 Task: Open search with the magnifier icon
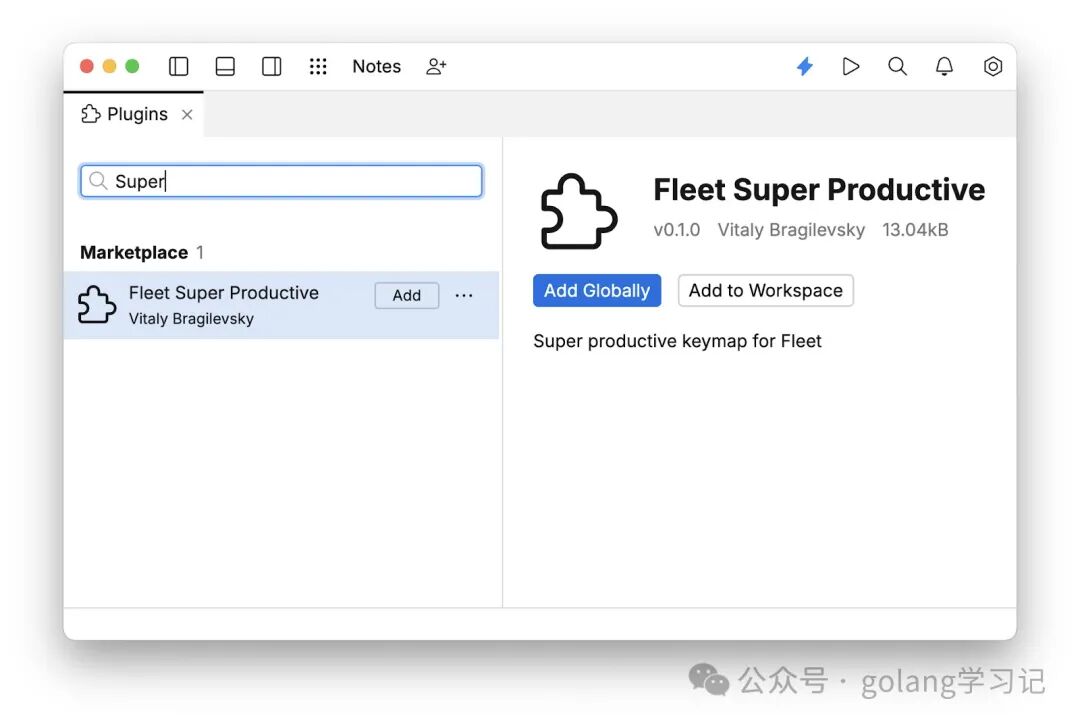[x=897, y=67]
